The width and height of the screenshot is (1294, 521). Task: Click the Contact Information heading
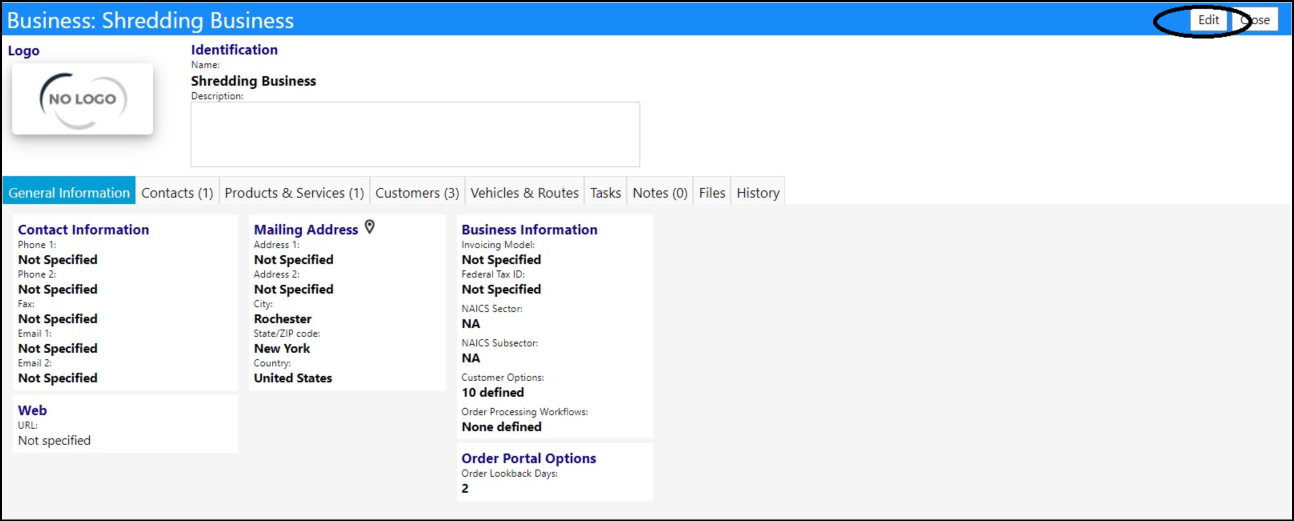pos(83,230)
